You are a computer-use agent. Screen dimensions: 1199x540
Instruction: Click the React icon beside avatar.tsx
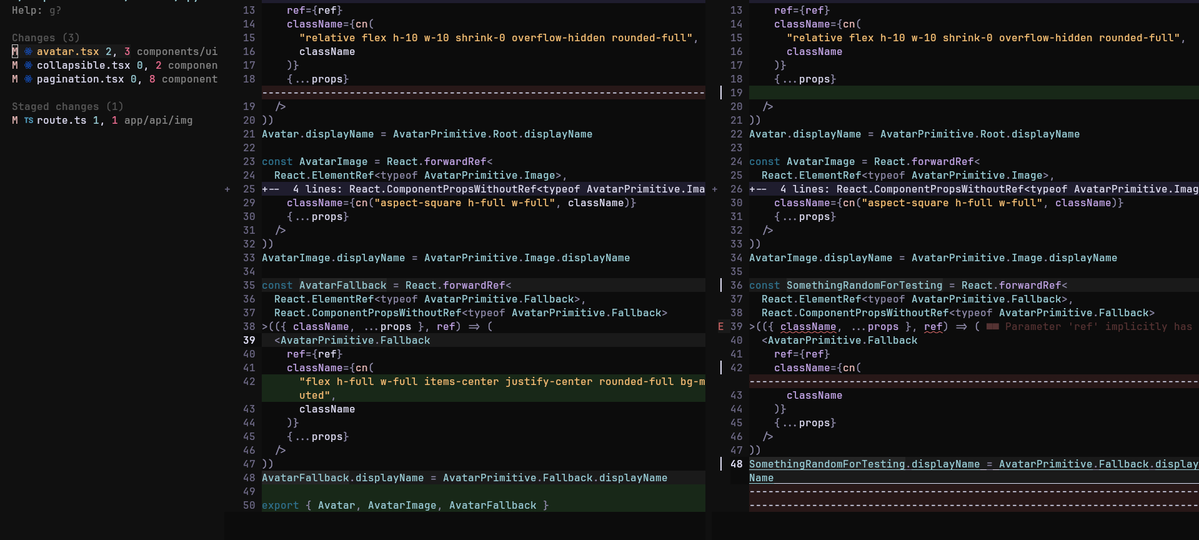pyautogui.click(x=28, y=51)
